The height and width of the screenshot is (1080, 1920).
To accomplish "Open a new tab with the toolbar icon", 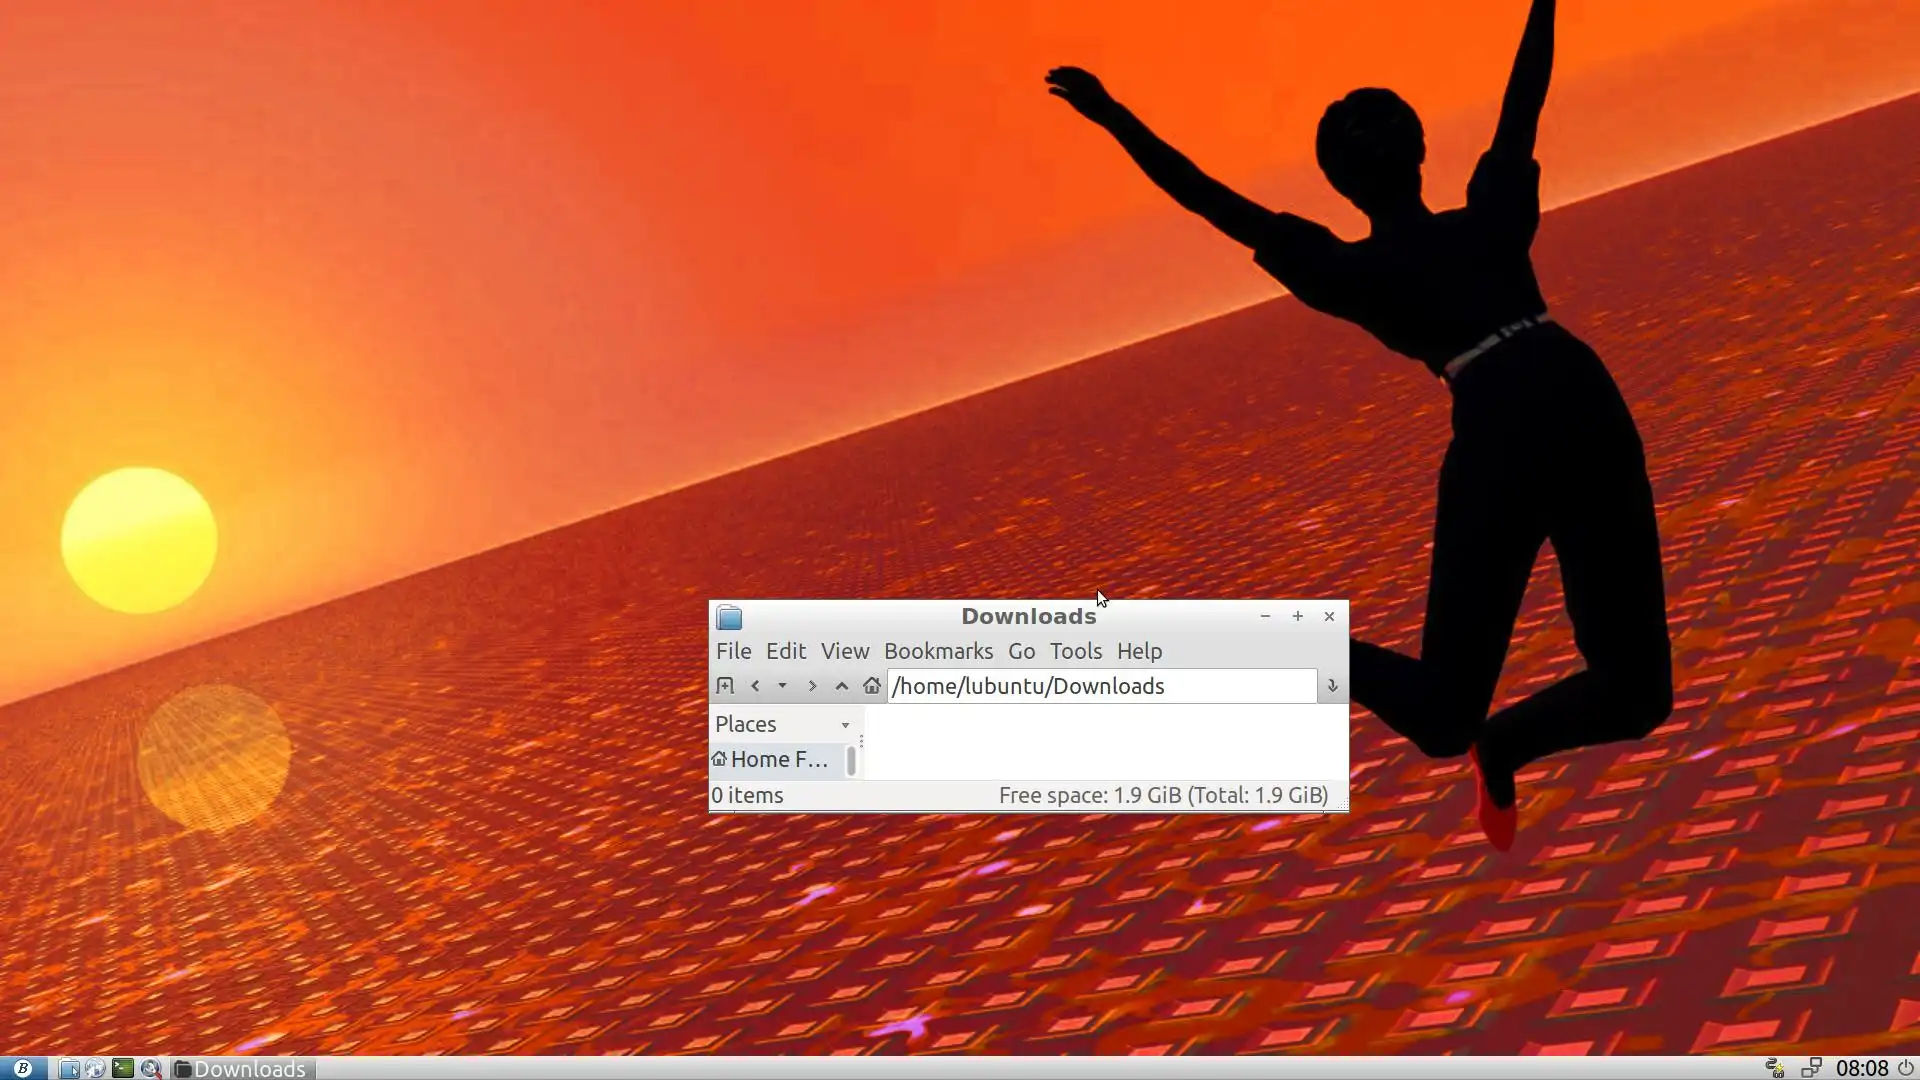I will 725,686.
